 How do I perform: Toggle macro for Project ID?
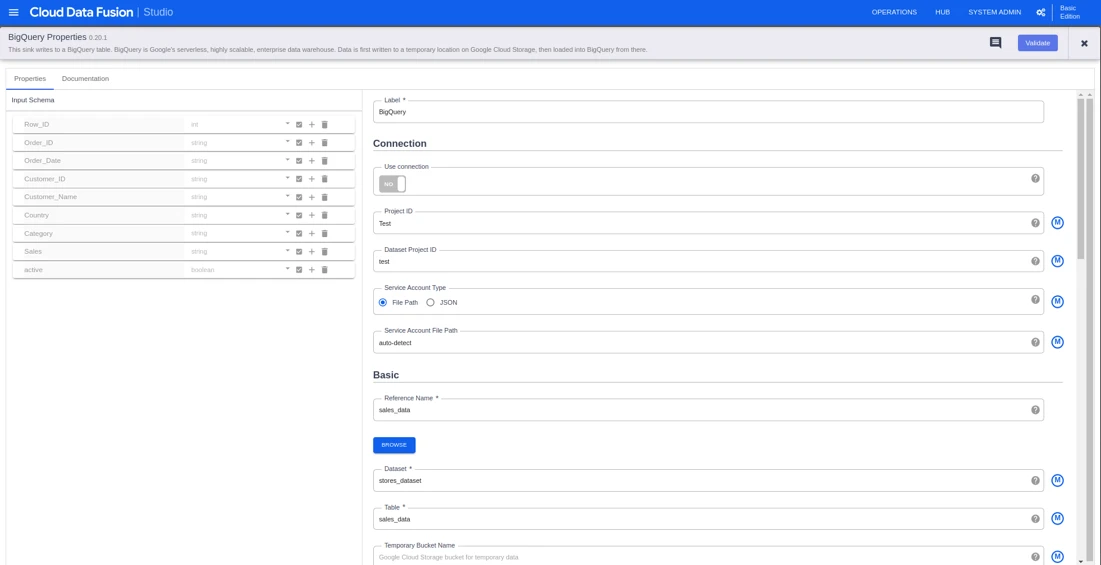point(1057,223)
